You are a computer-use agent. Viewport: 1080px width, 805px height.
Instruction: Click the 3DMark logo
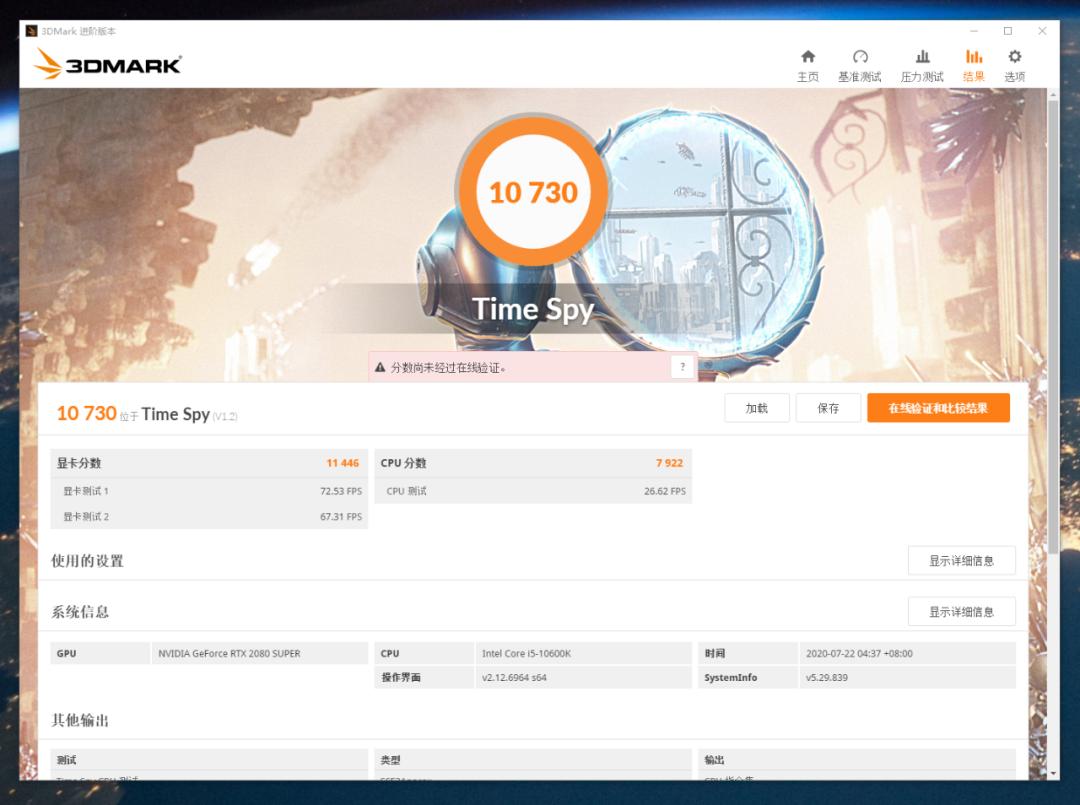[x=107, y=63]
